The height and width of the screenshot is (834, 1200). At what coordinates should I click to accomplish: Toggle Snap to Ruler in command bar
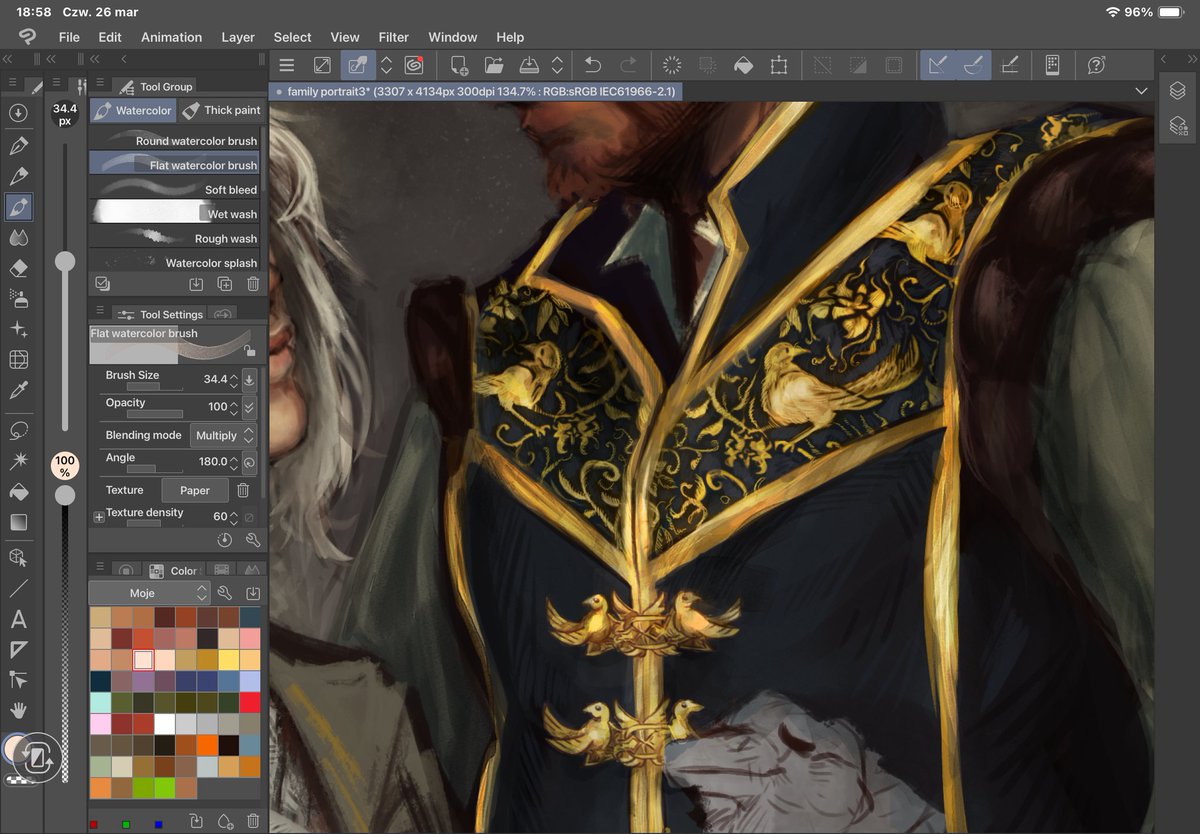[x=937, y=65]
